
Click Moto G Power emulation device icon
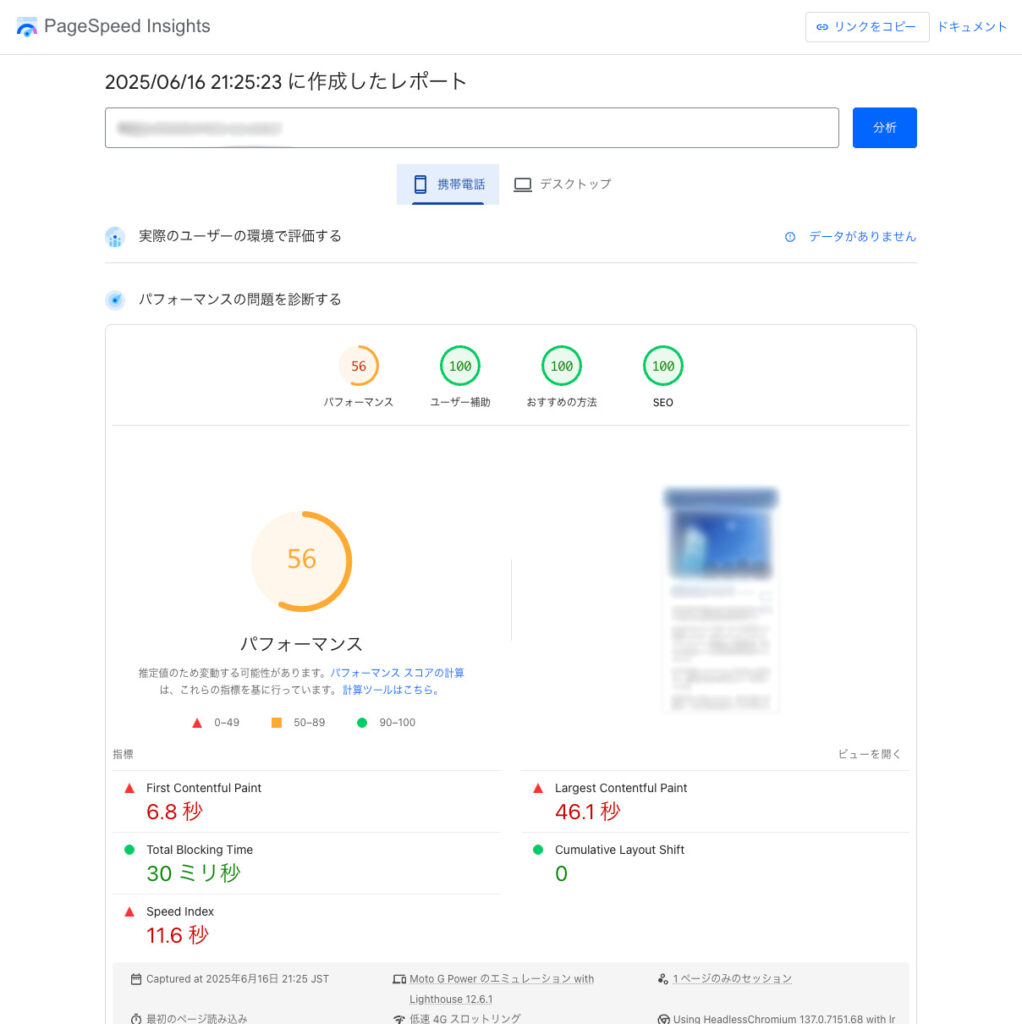tap(399, 979)
